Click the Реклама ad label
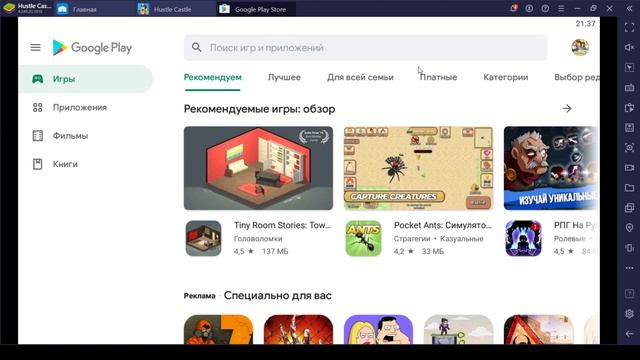Screen dimensions: 640x360 tap(199, 296)
